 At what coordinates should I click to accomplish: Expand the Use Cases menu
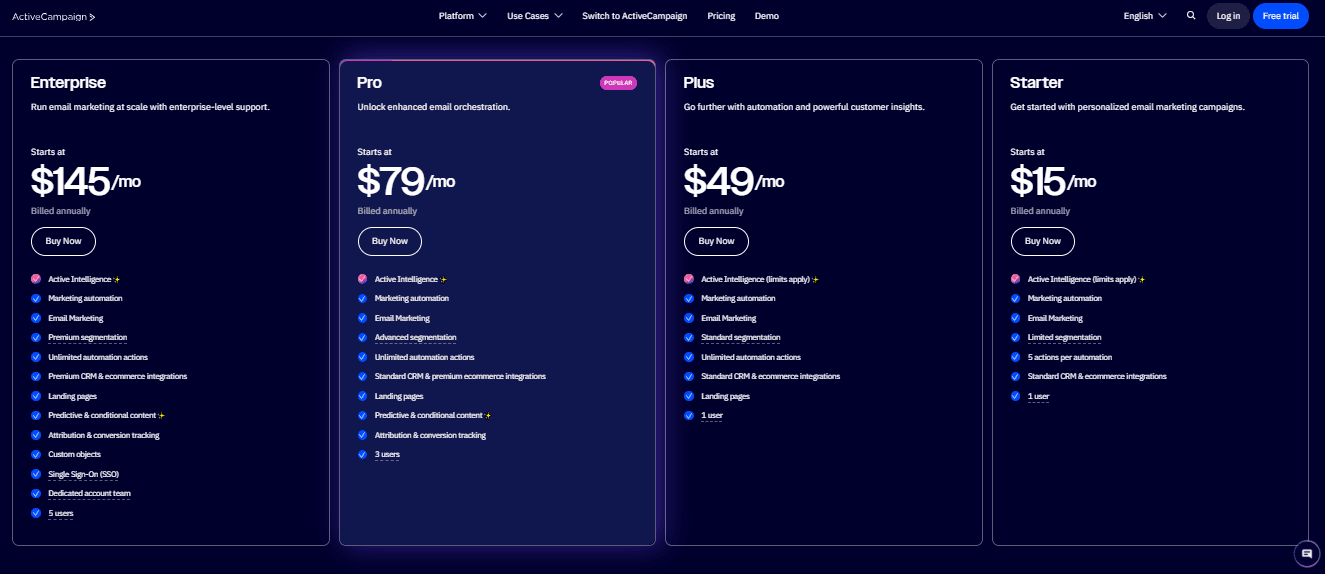[535, 16]
